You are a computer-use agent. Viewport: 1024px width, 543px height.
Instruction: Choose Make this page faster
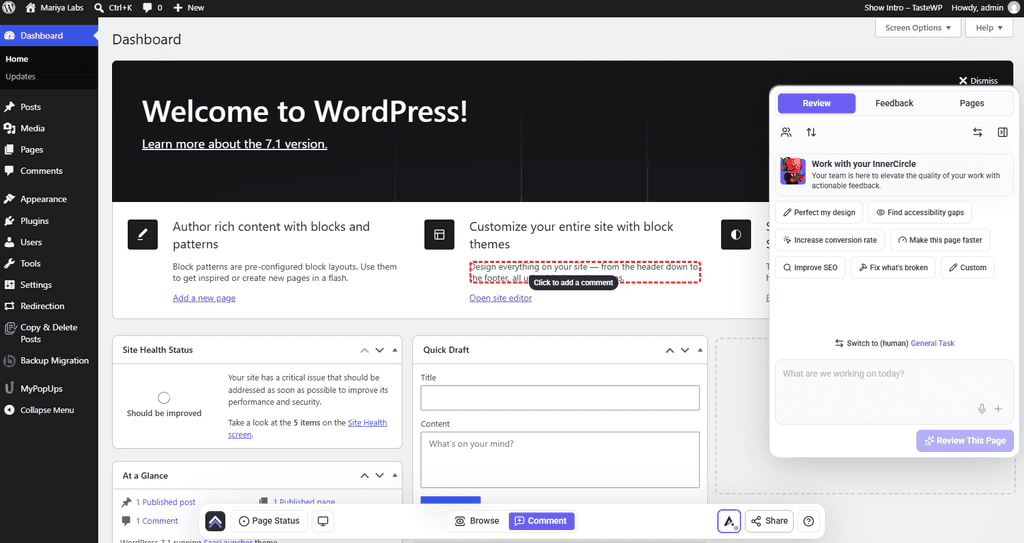(x=940, y=240)
